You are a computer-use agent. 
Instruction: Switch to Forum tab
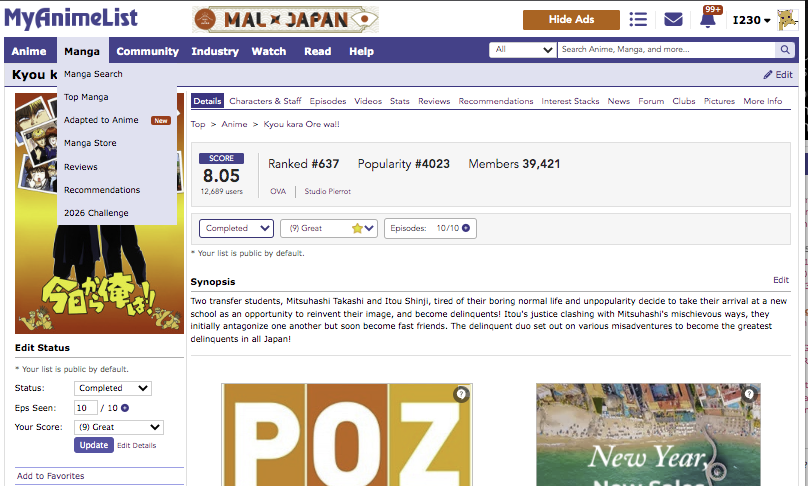click(651, 101)
